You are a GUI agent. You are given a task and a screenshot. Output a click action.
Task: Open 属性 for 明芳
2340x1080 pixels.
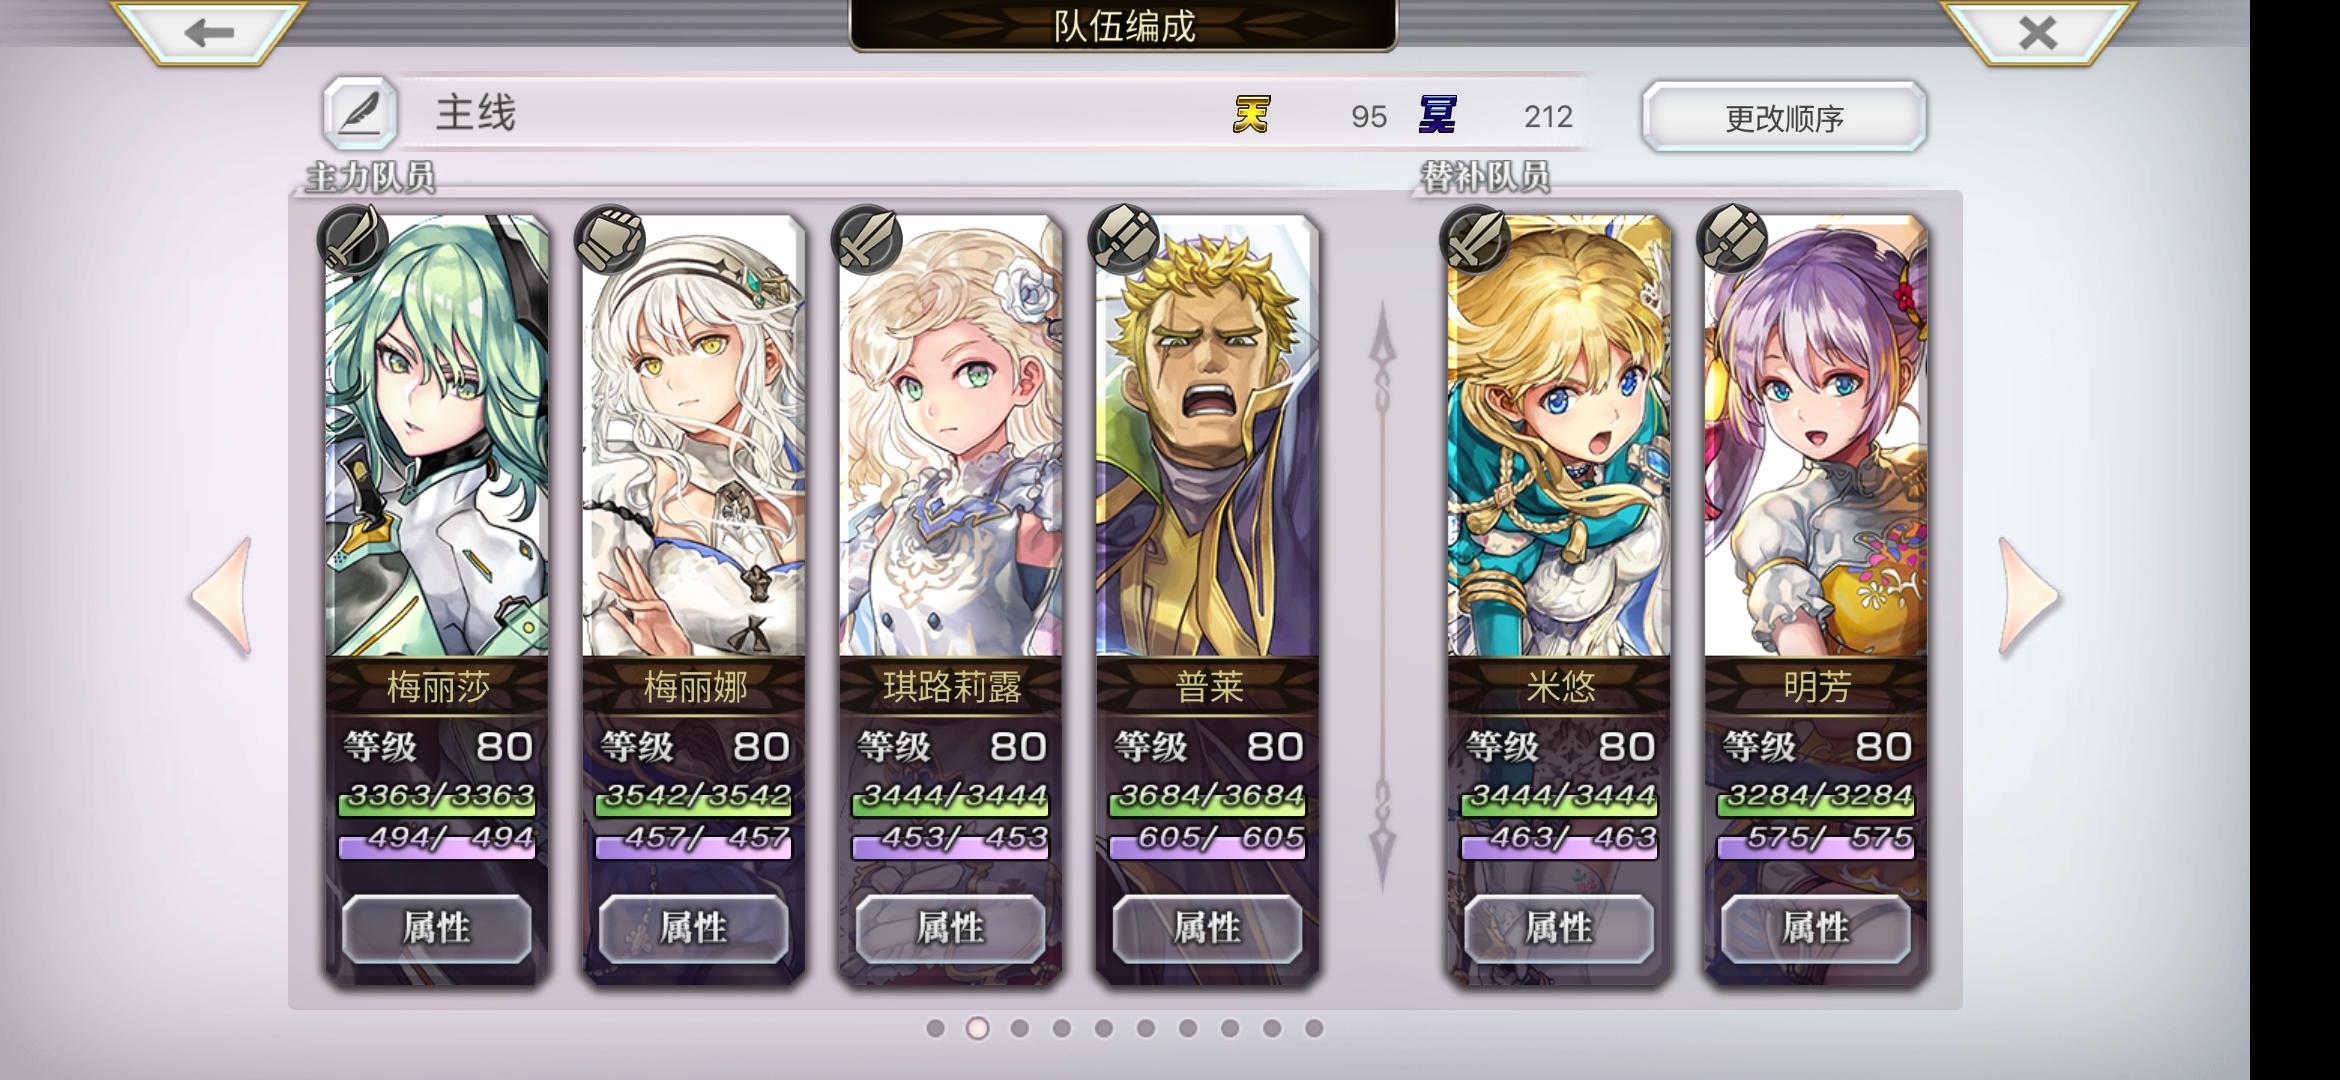[x=1816, y=928]
